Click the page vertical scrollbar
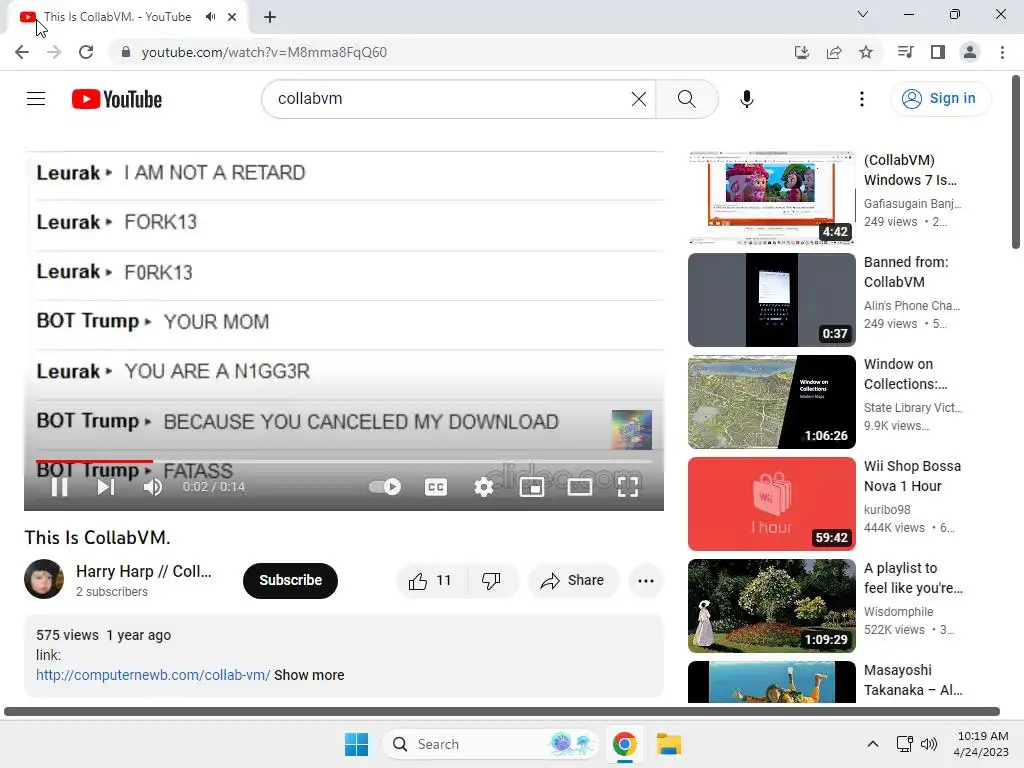The width and height of the screenshot is (1024, 768). (x=1016, y=162)
